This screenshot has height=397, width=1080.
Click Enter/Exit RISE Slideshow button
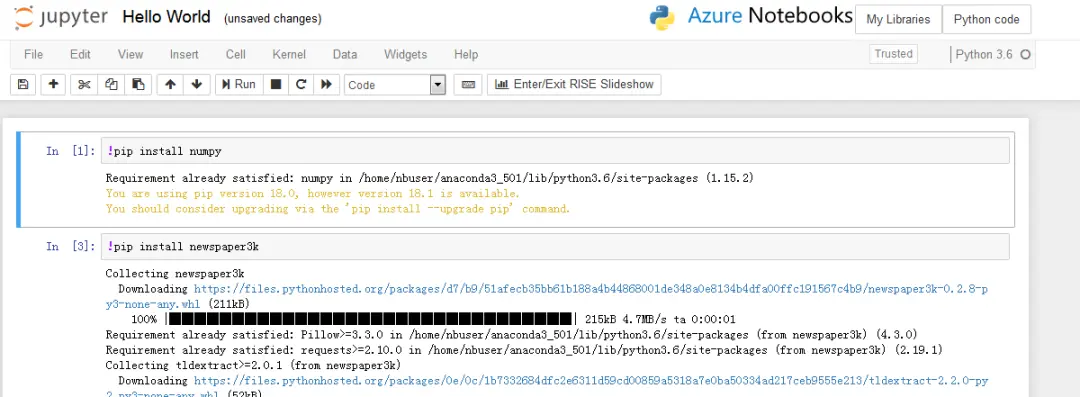click(x=574, y=85)
